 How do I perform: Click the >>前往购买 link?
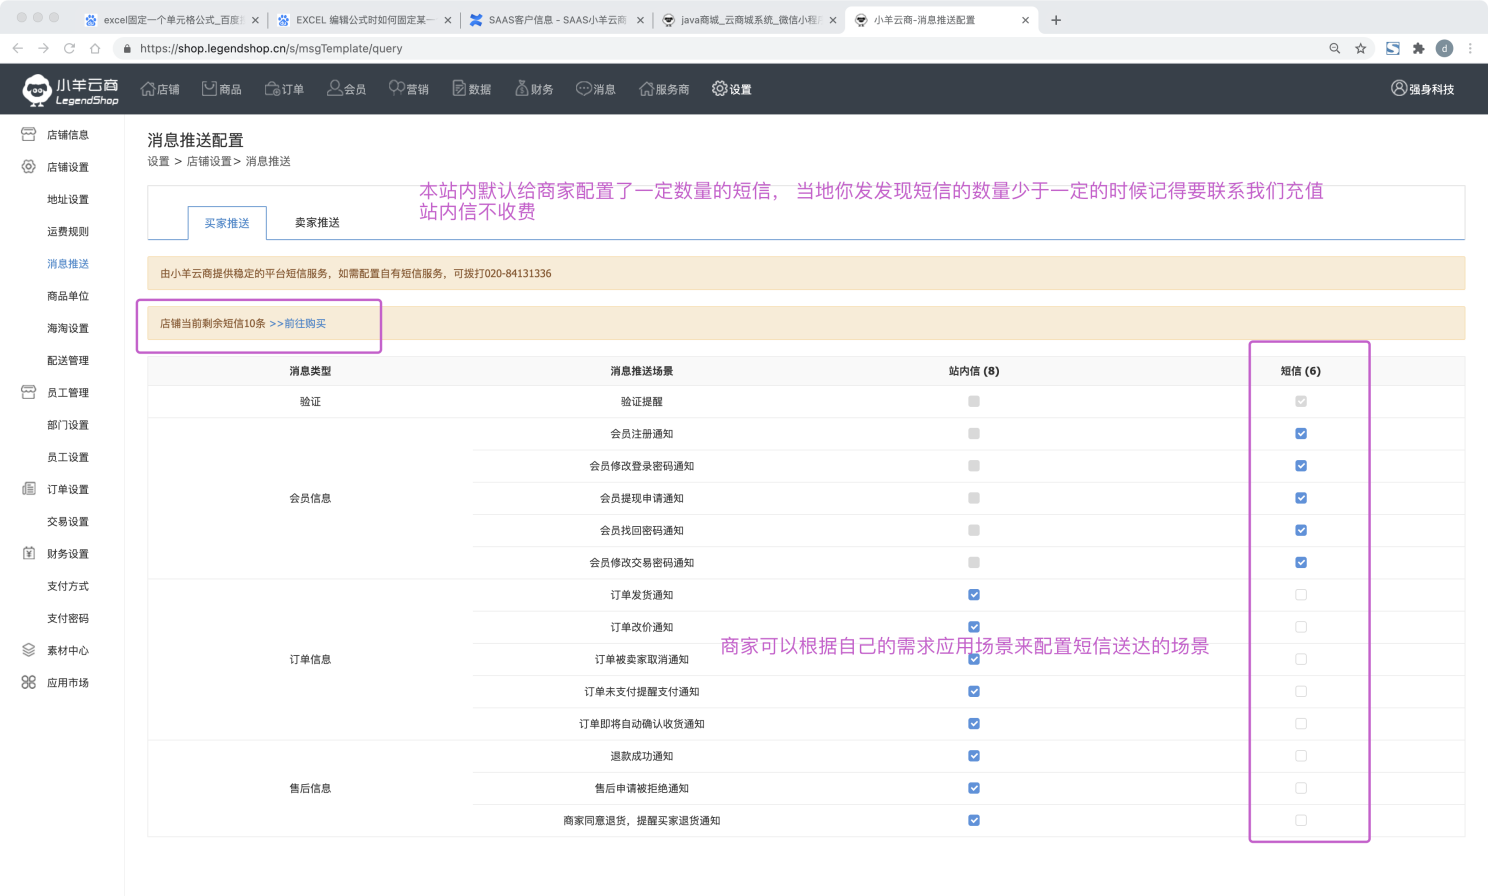298,324
